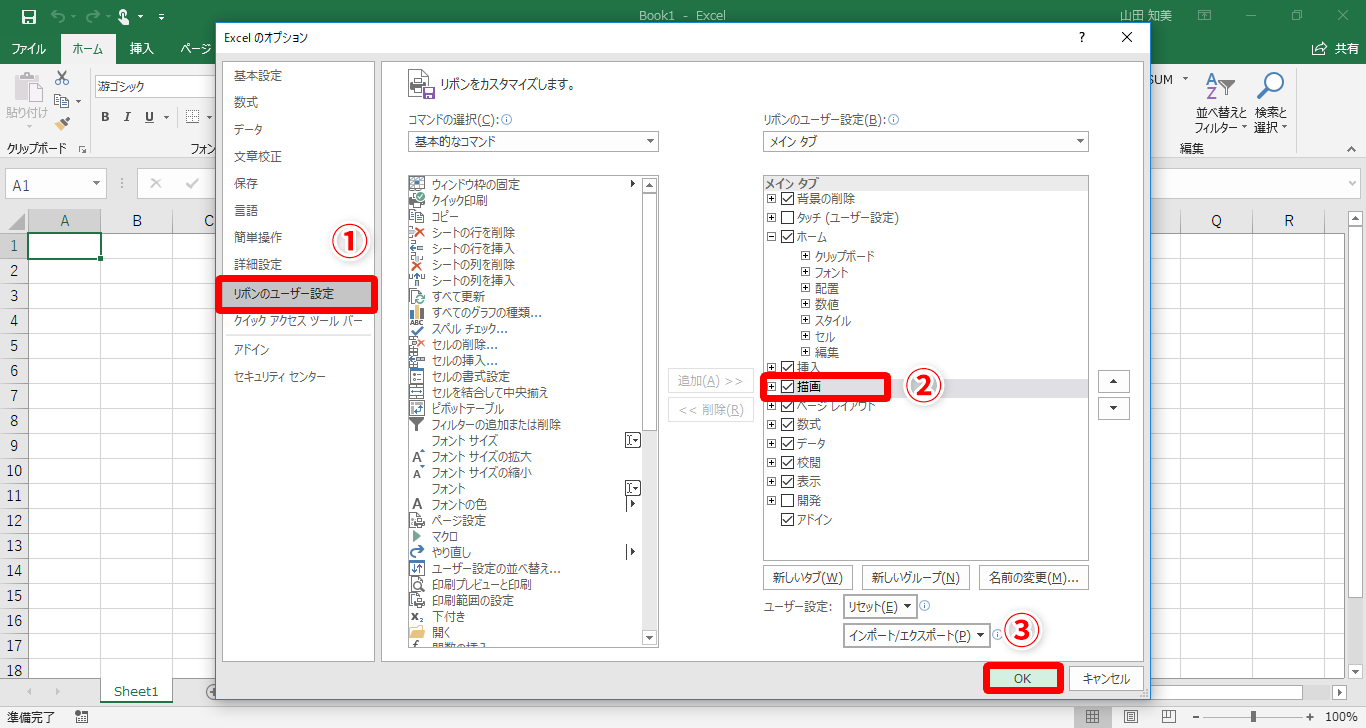Click the 並べ替えとフィルター sort icon

(1220, 88)
